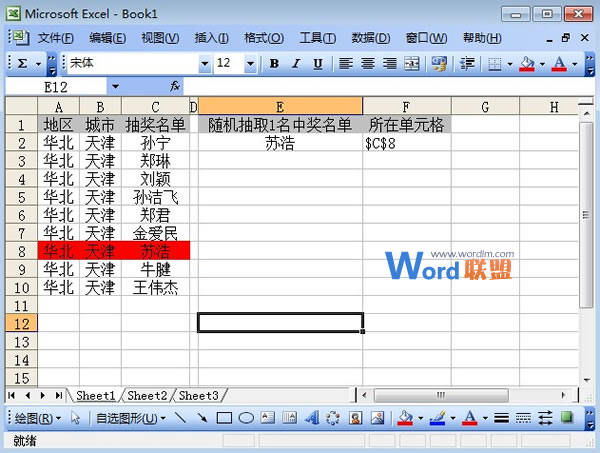Screen dimensions: 600x453
Task: Toggle italic formatting
Action: 296,63
